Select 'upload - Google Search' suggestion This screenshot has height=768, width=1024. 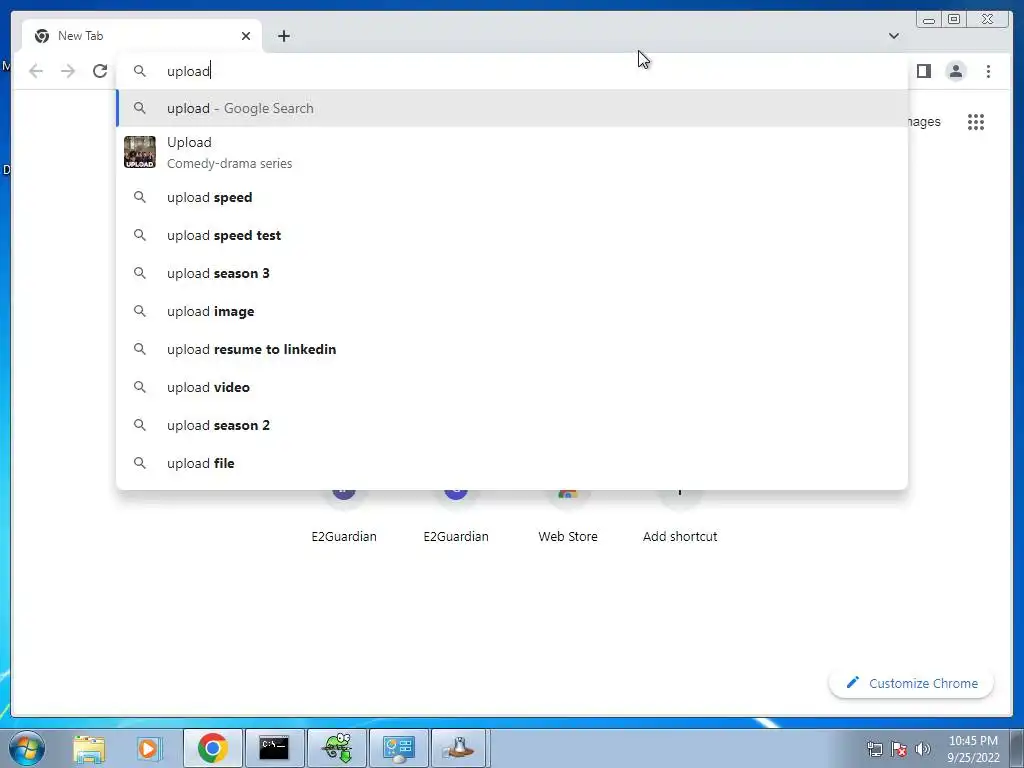click(513, 108)
